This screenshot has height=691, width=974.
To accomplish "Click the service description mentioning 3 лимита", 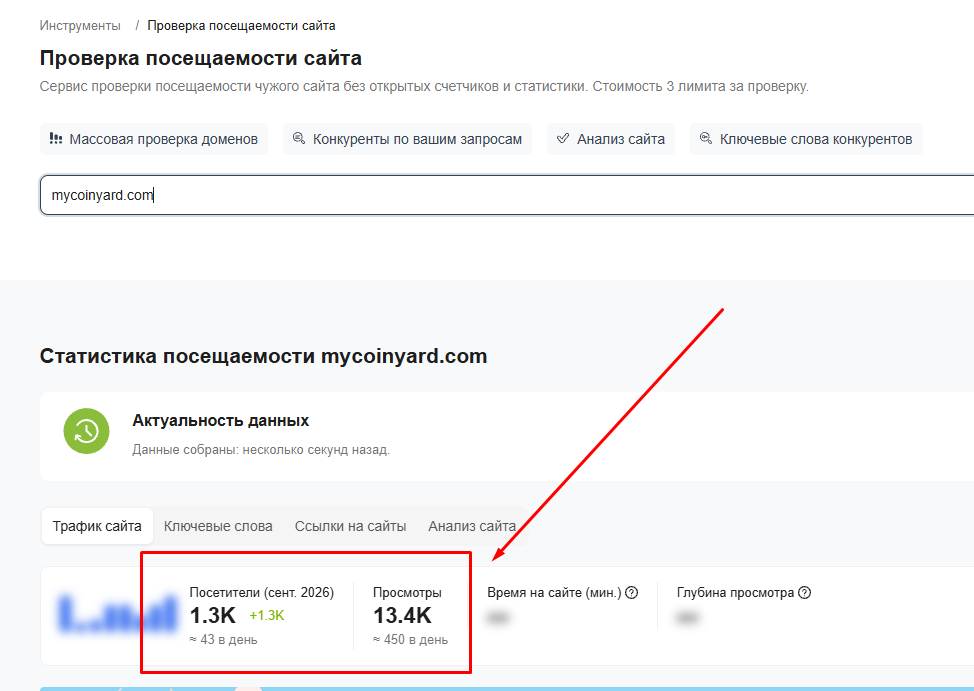I will [424, 86].
